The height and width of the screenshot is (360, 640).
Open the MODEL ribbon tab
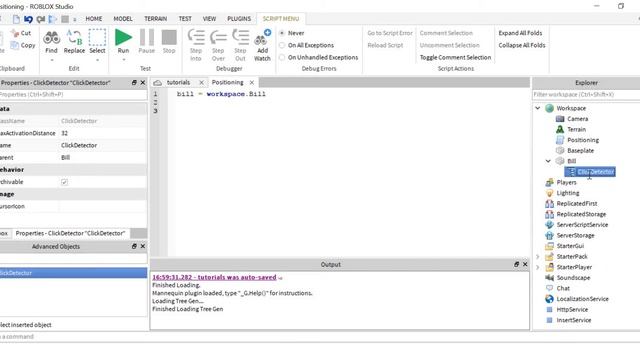coord(122,19)
